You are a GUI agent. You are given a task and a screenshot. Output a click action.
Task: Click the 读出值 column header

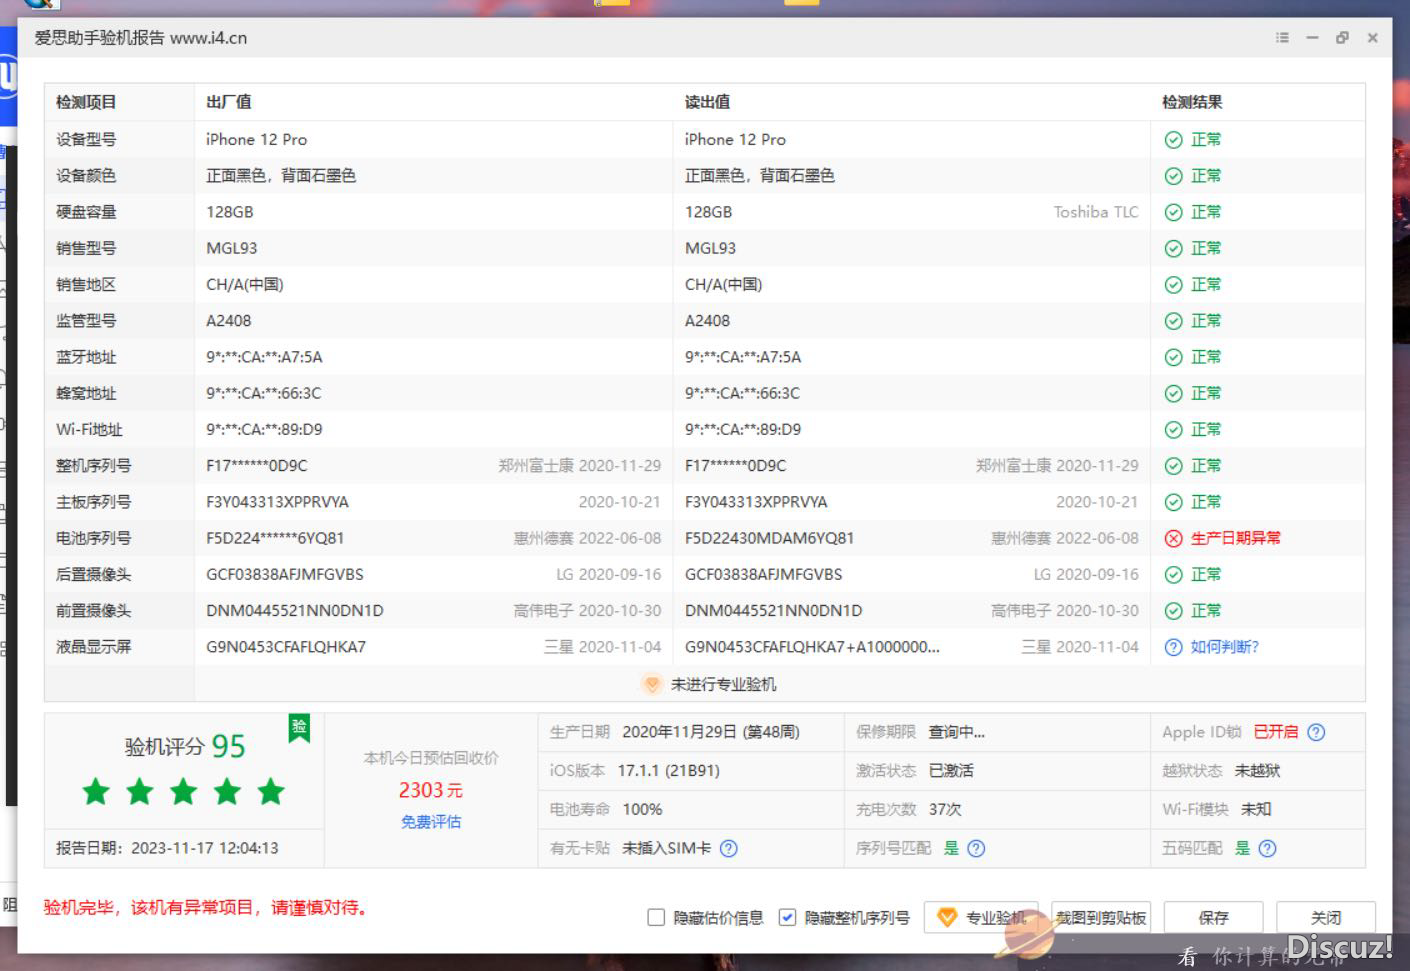click(707, 102)
